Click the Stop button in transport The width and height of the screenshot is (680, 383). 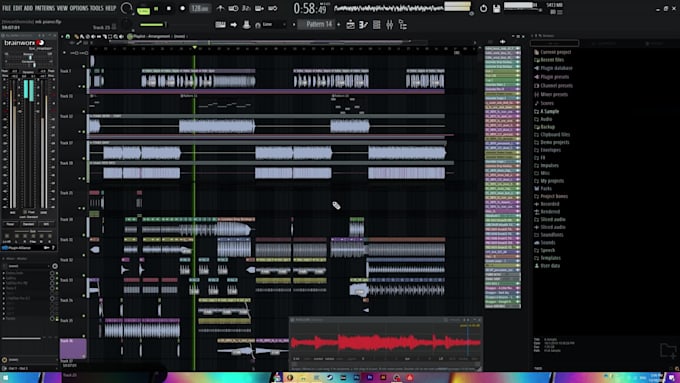169,9
